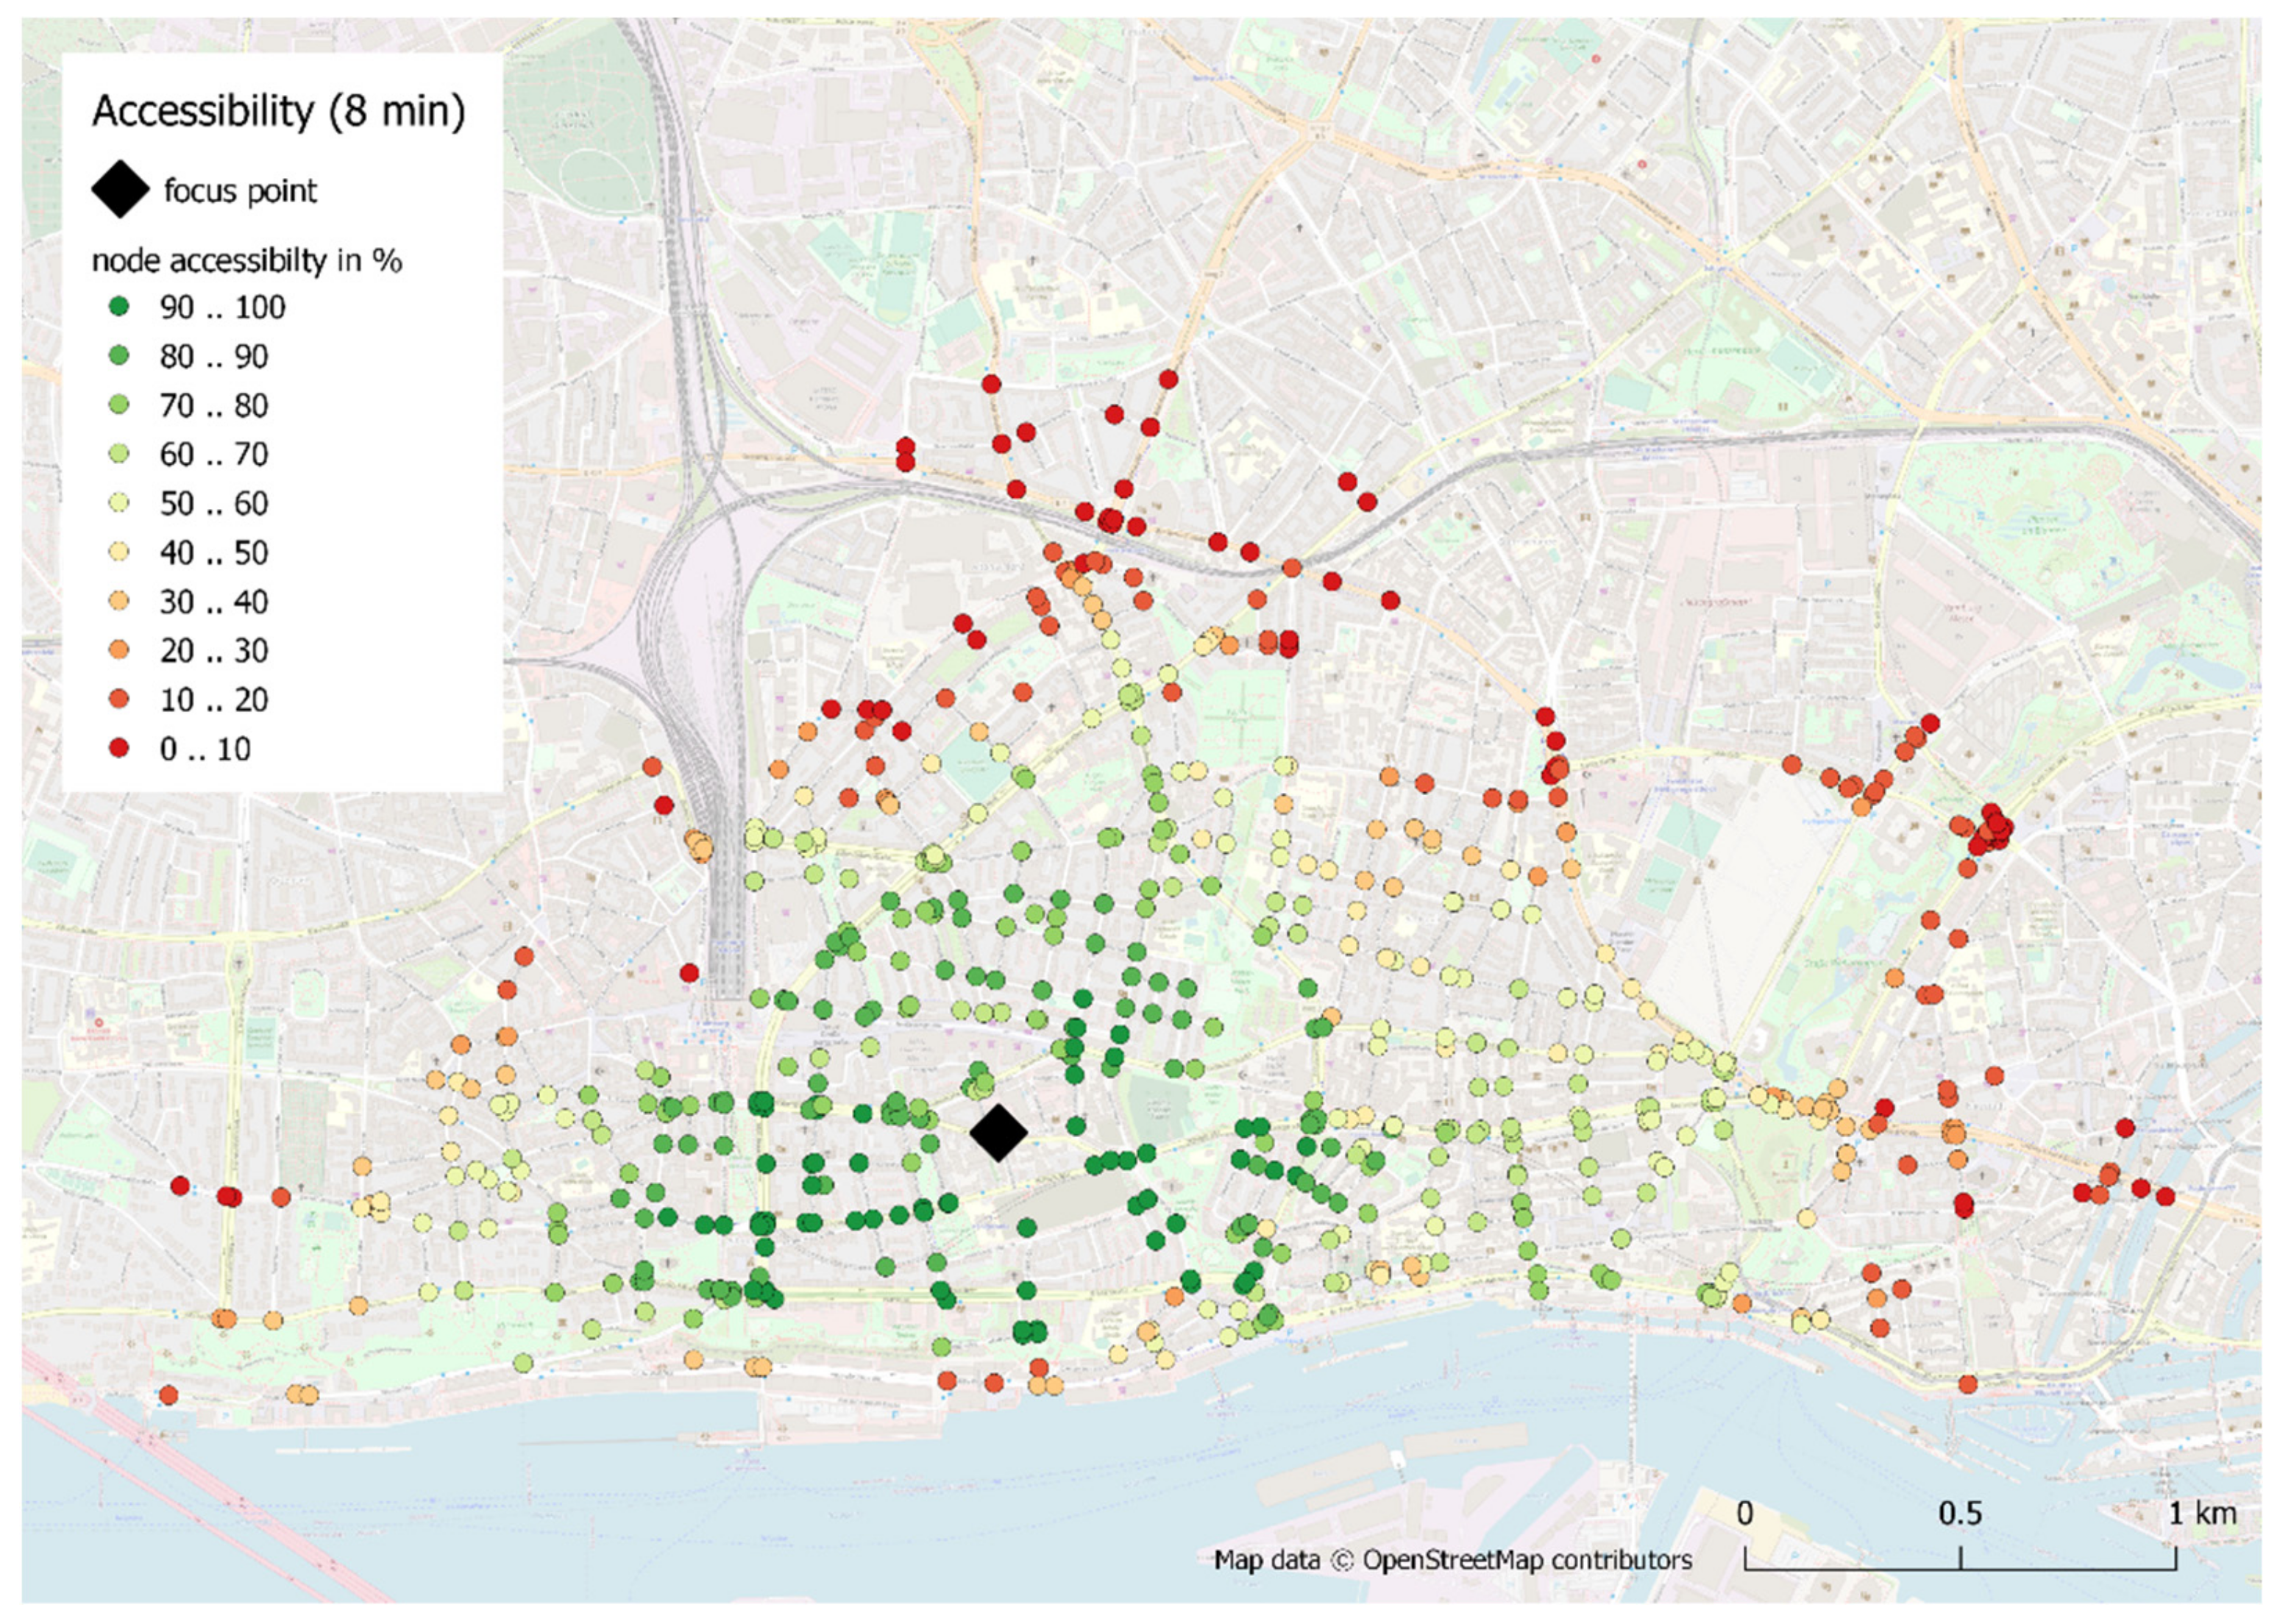Image resolution: width=2280 pixels, height=1624 pixels.
Task: Pick the 50 .. 60 legend circle
Action: click(x=119, y=503)
